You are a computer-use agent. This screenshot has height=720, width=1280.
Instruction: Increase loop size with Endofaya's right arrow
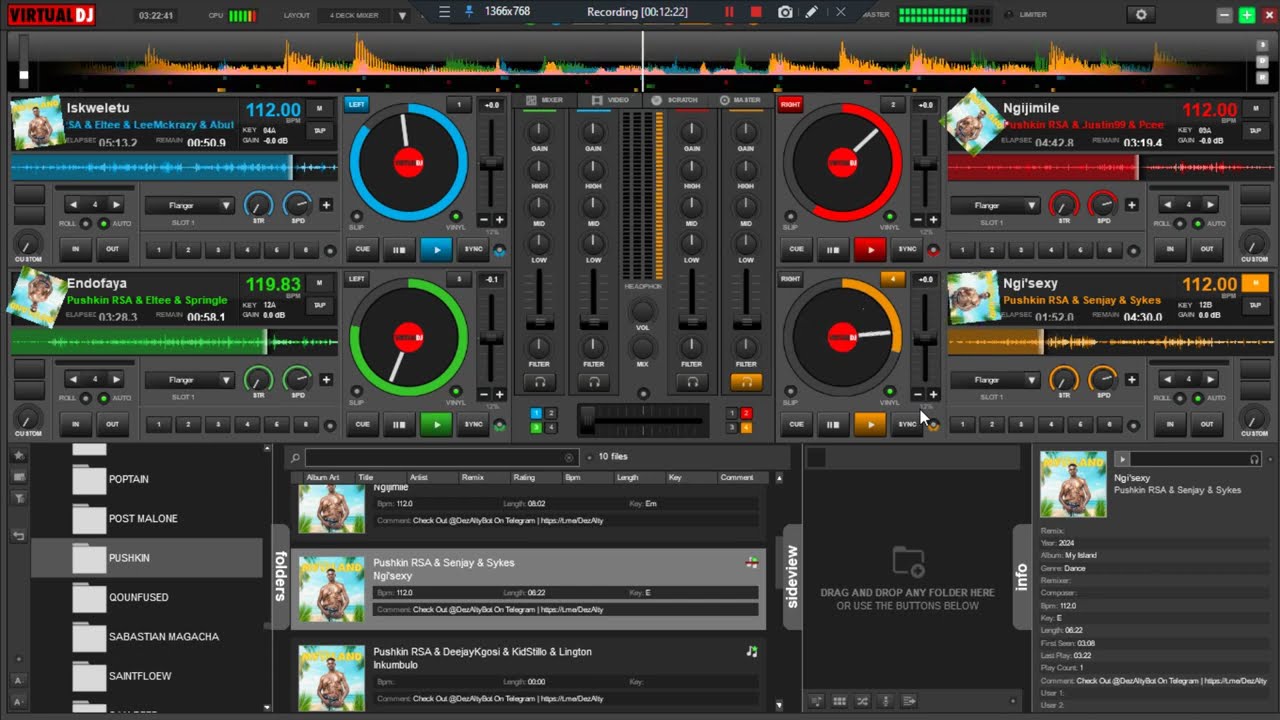tap(116, 379)
